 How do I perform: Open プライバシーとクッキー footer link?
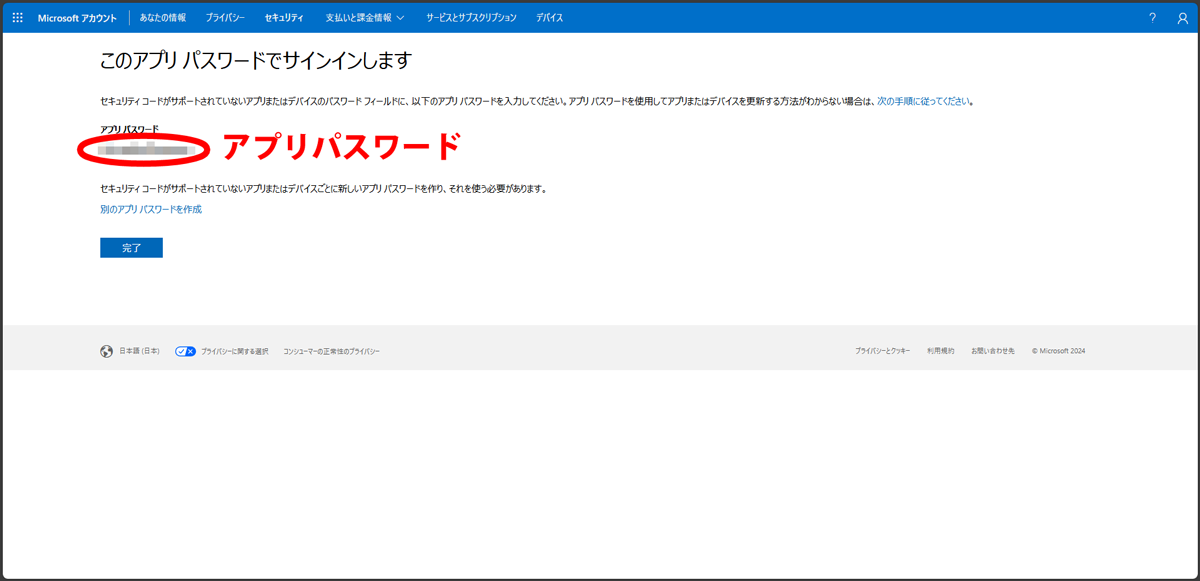point(882,352)
